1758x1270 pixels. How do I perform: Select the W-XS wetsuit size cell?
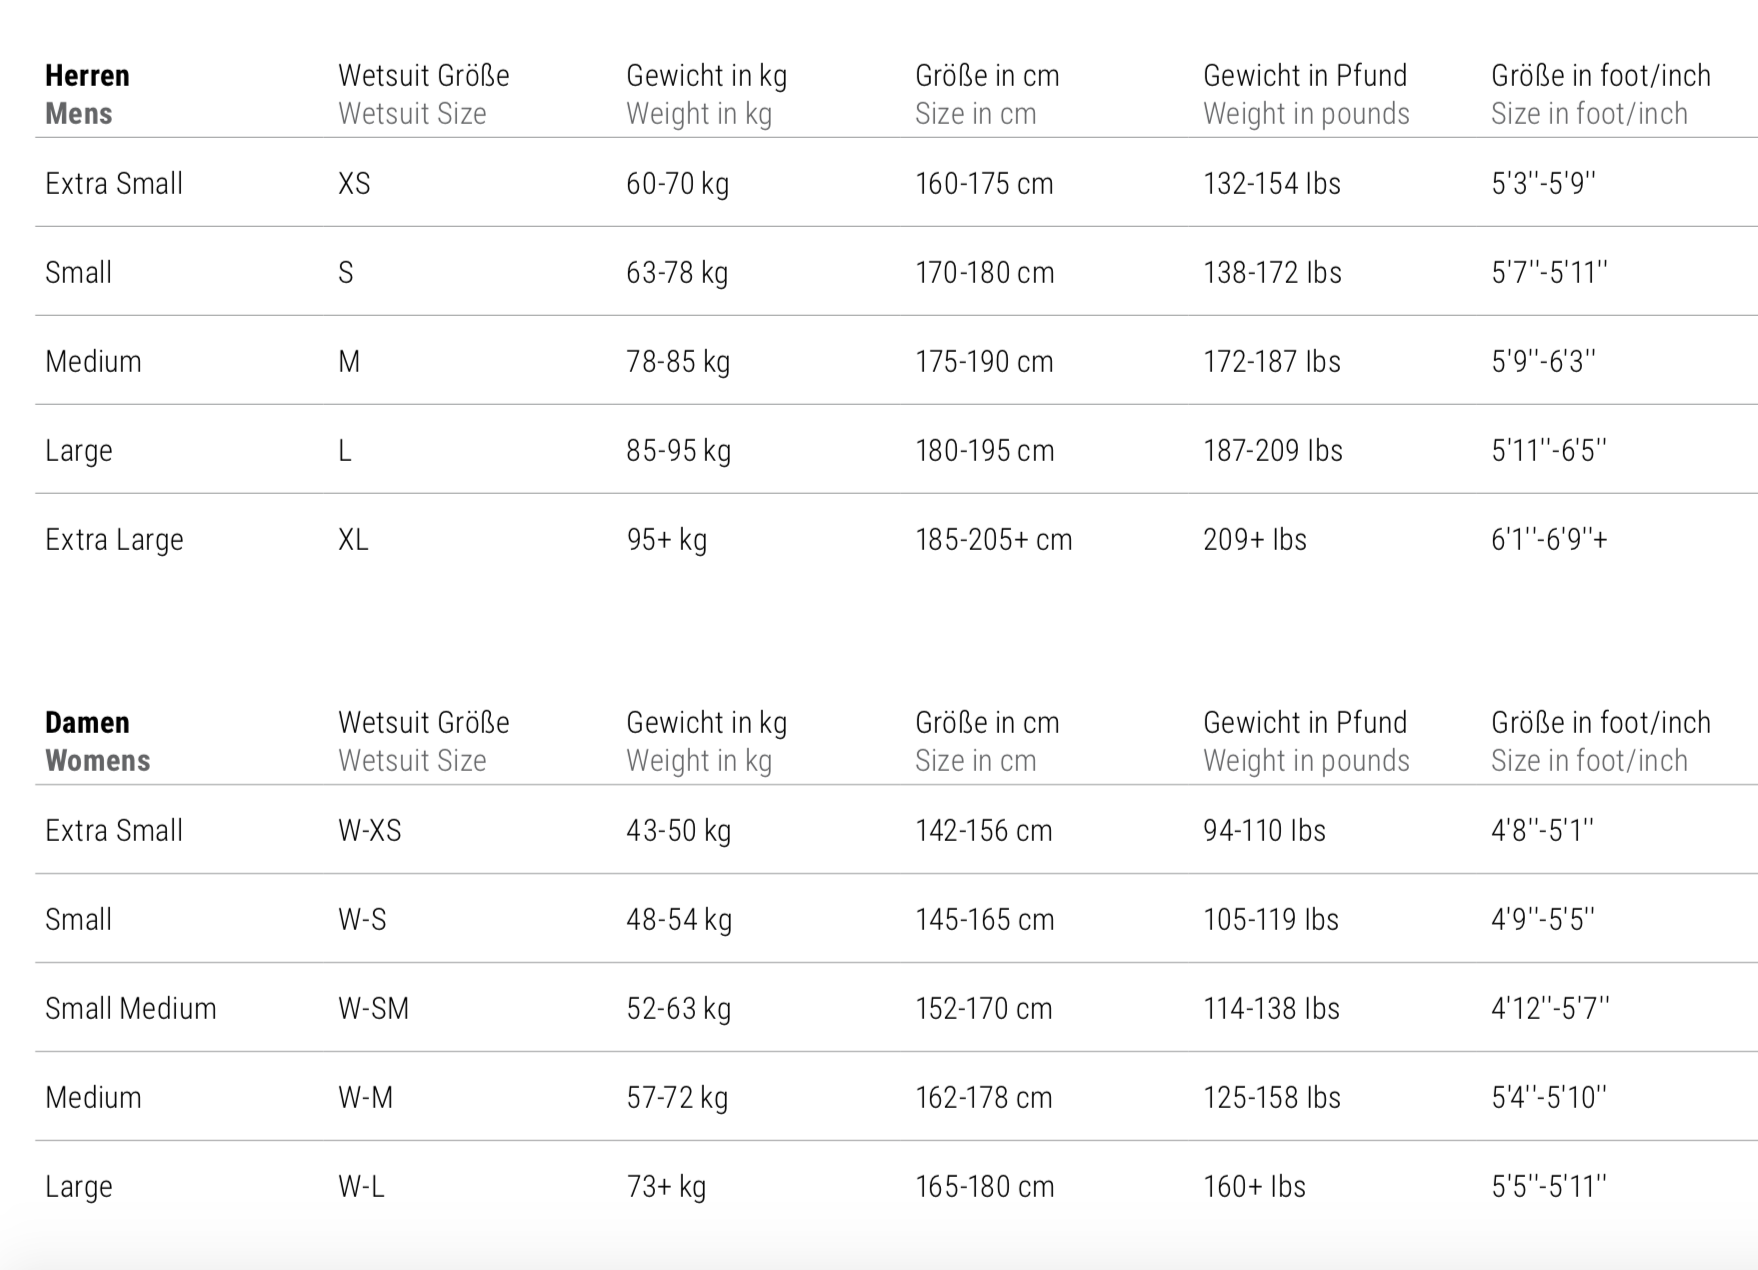point(369,831)
